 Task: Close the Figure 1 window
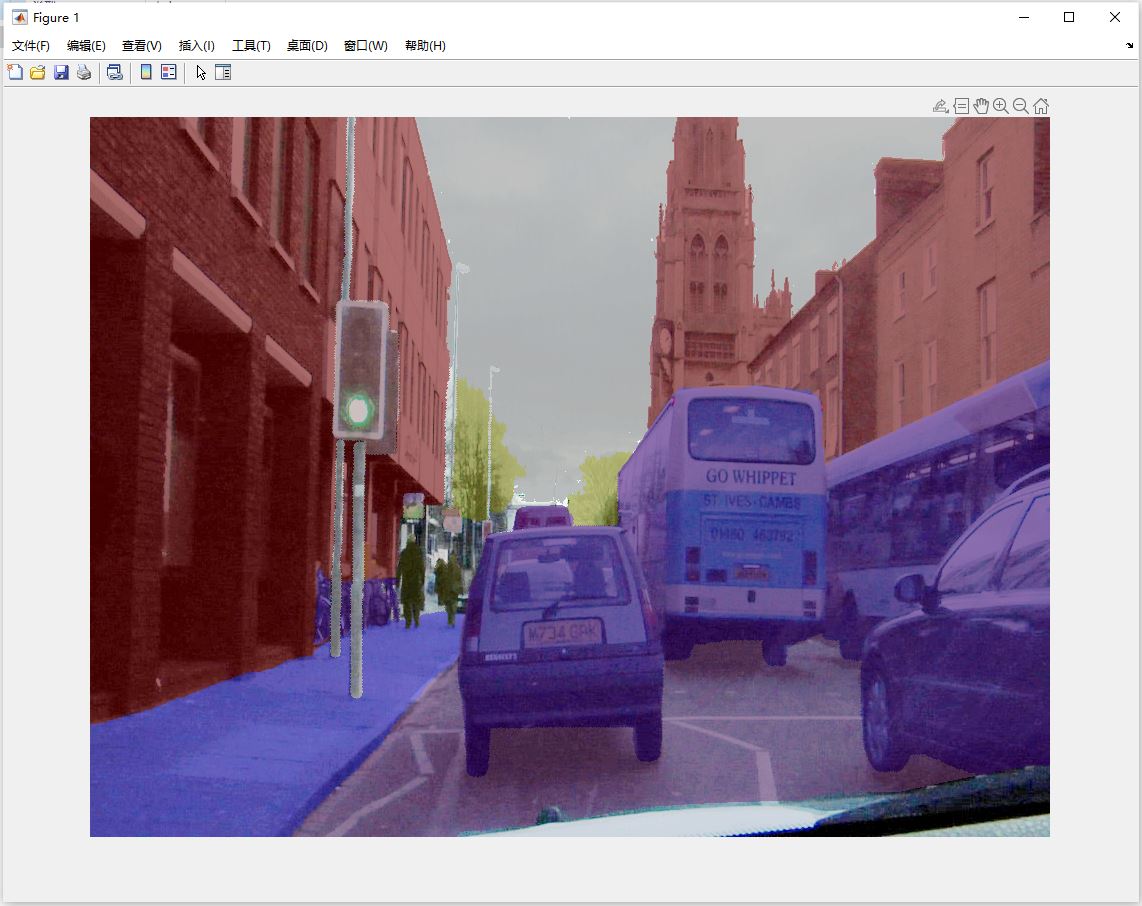coord(1115,17)
